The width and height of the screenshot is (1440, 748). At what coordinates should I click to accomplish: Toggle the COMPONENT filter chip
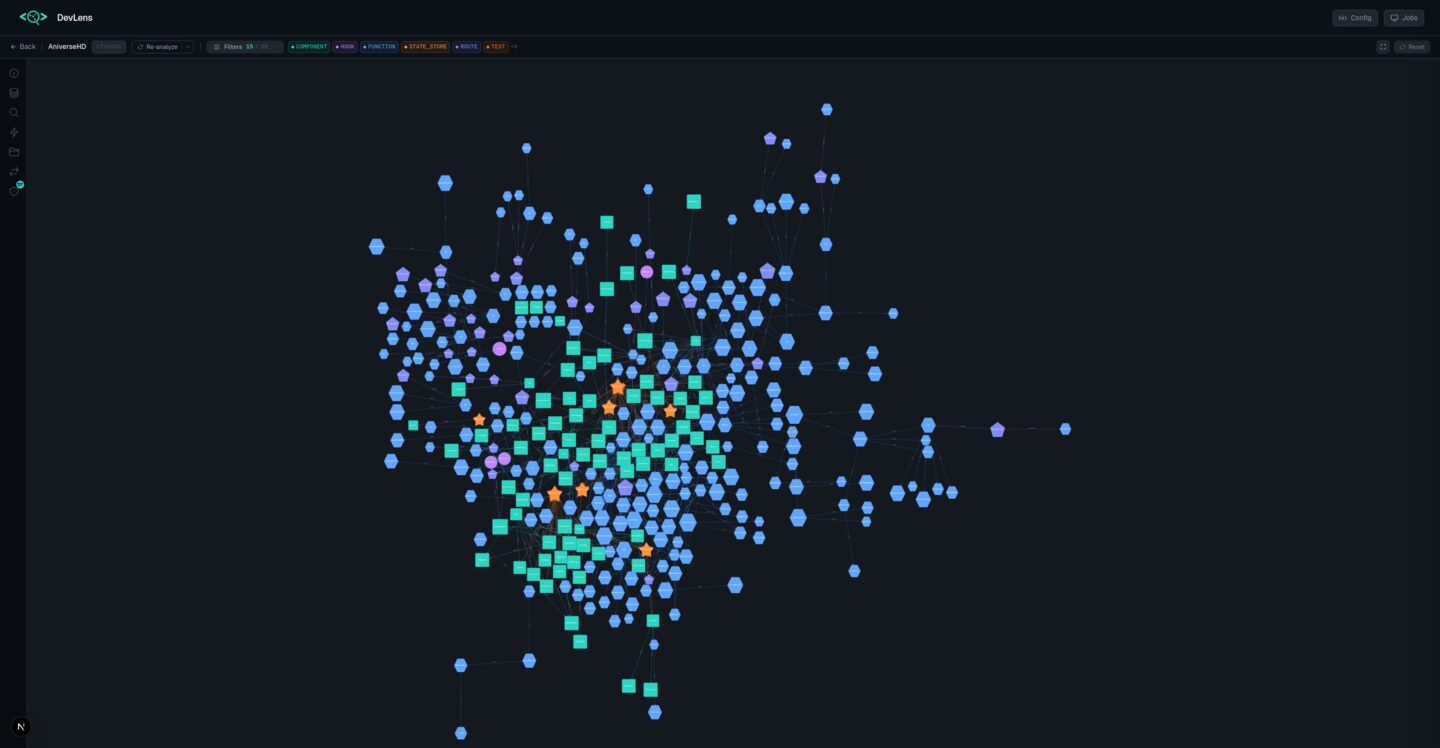[309, 47]
